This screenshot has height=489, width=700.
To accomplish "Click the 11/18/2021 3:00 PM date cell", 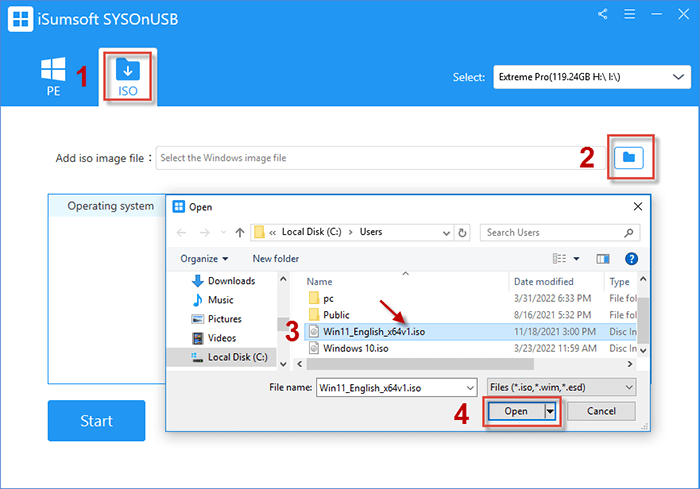I will (x=555, y=332).
